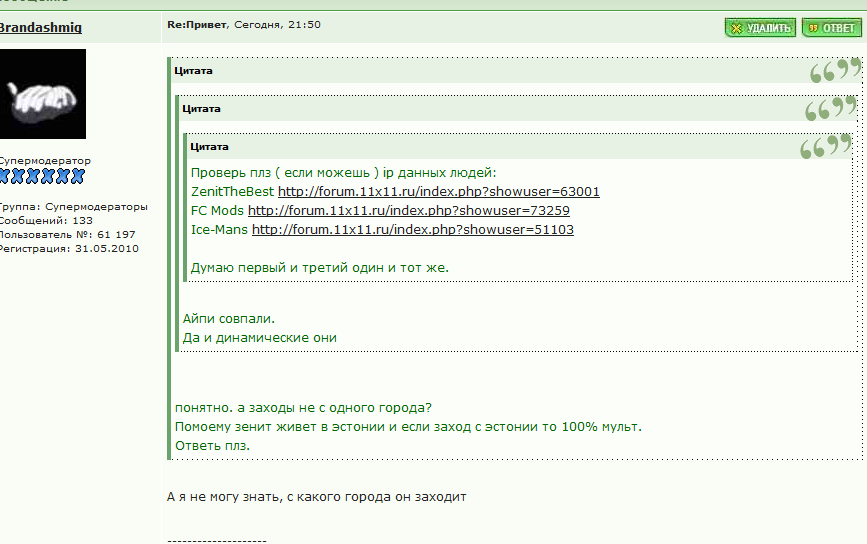The width and height of the screenshot is (867, 544).
Task: Click the innermost quote marks icon
Action: (x=826, y=147)
